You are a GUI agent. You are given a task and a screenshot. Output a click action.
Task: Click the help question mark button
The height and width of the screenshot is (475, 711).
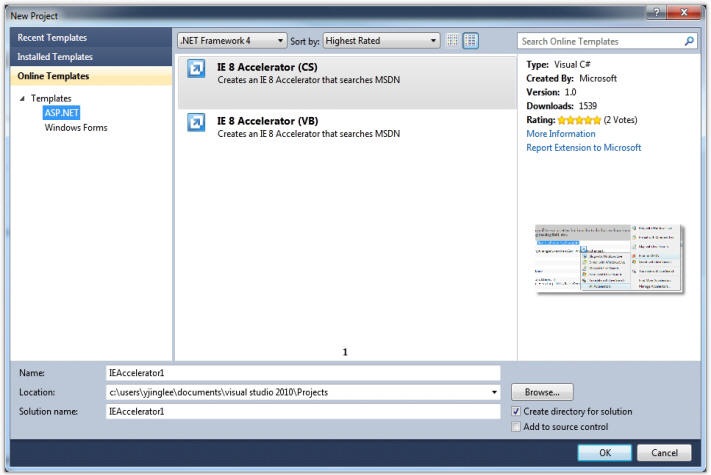coord(657,13)
